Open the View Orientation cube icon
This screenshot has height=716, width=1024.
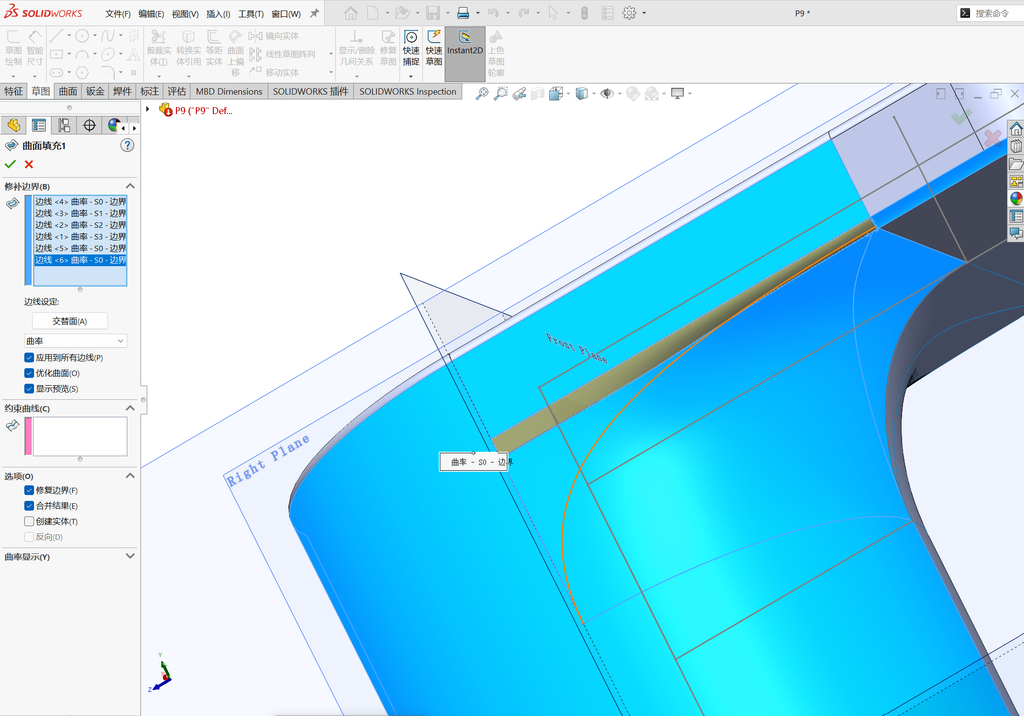(556, 93)
